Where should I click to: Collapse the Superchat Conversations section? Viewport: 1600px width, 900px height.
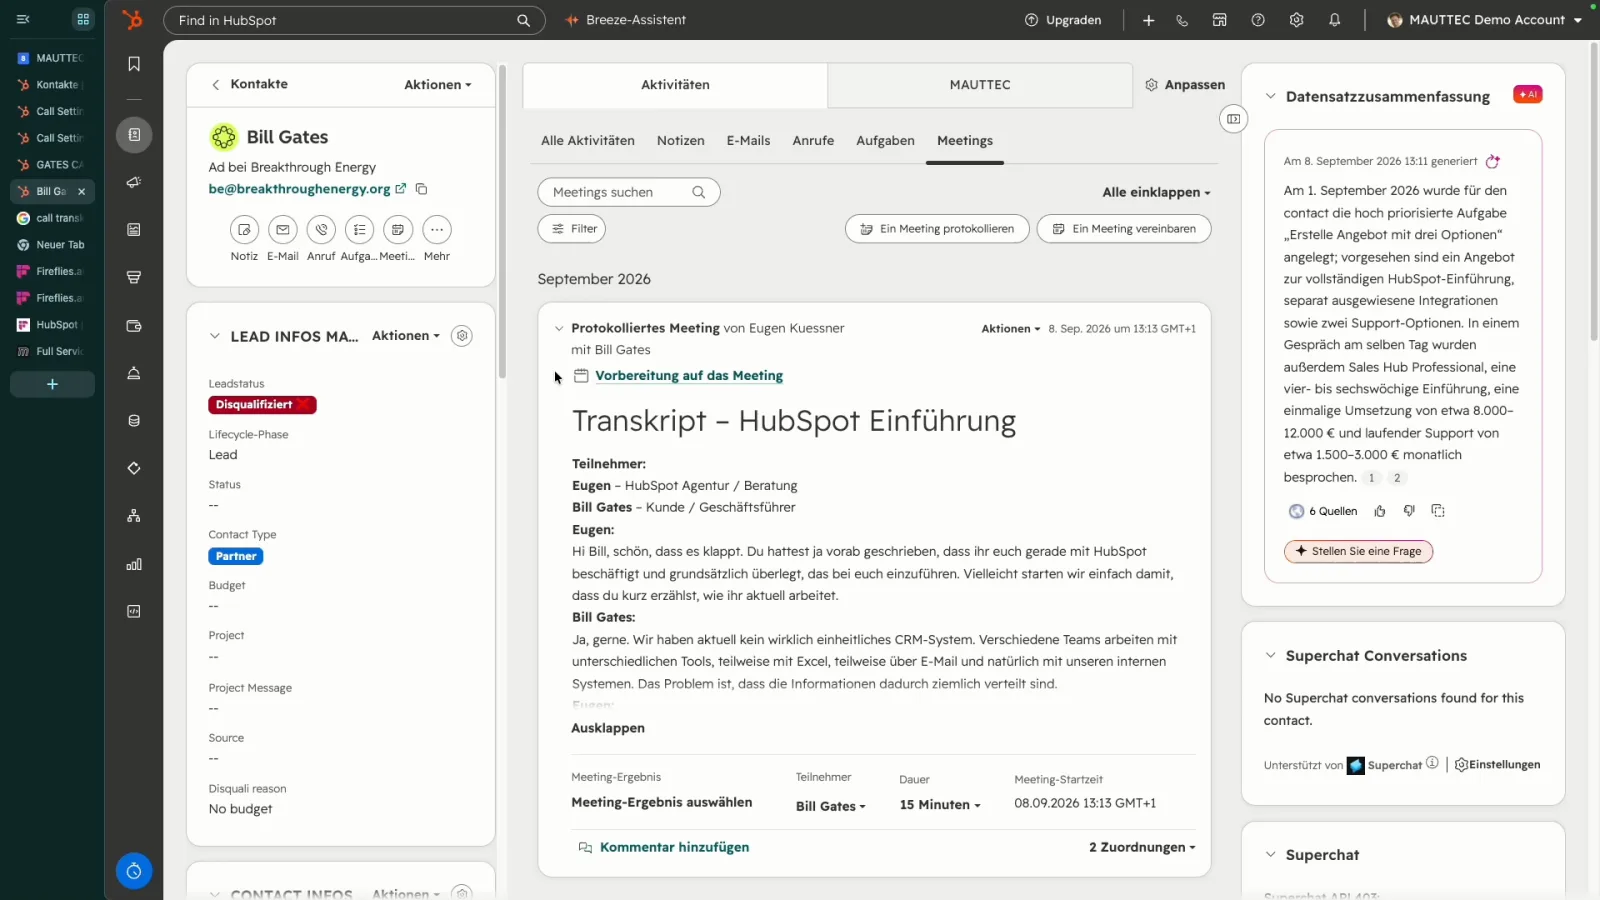(x=1270, y=656)
